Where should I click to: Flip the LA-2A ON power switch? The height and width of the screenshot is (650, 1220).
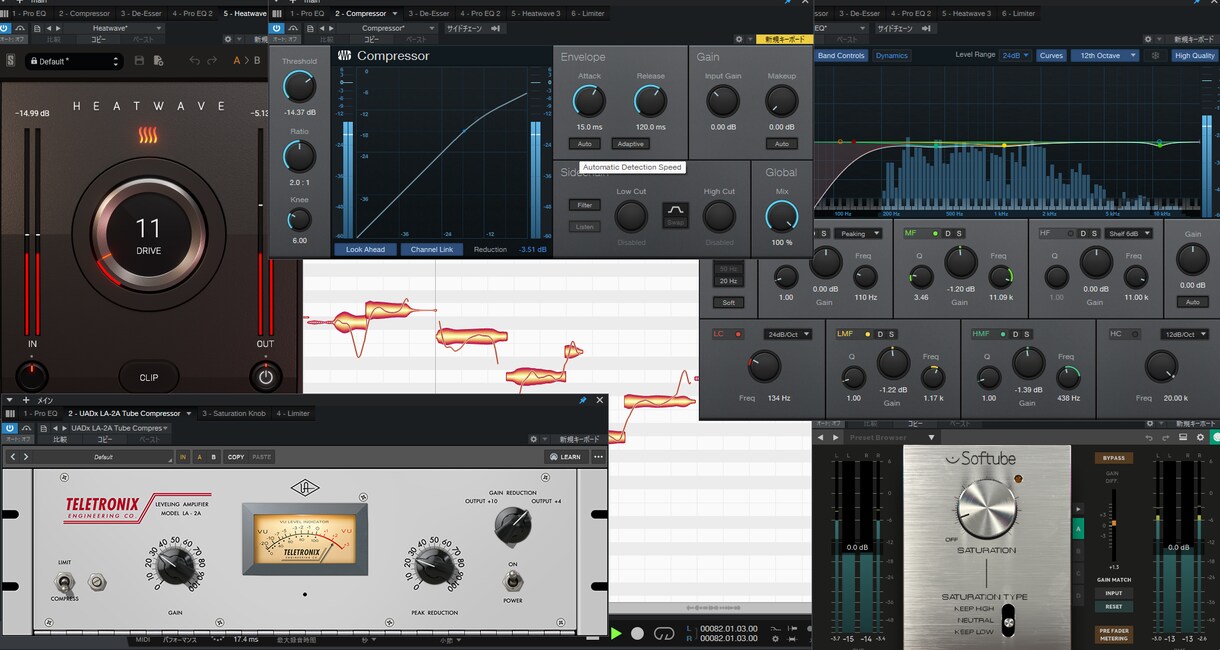coord(513,583)
